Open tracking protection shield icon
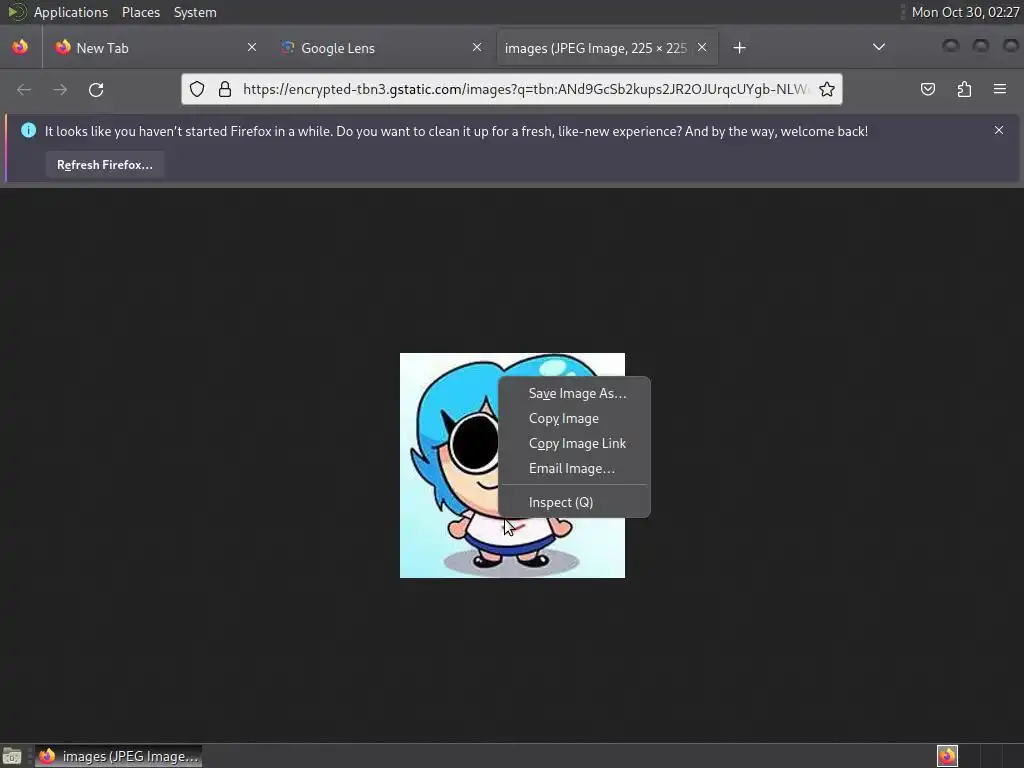 coord(197,89)
